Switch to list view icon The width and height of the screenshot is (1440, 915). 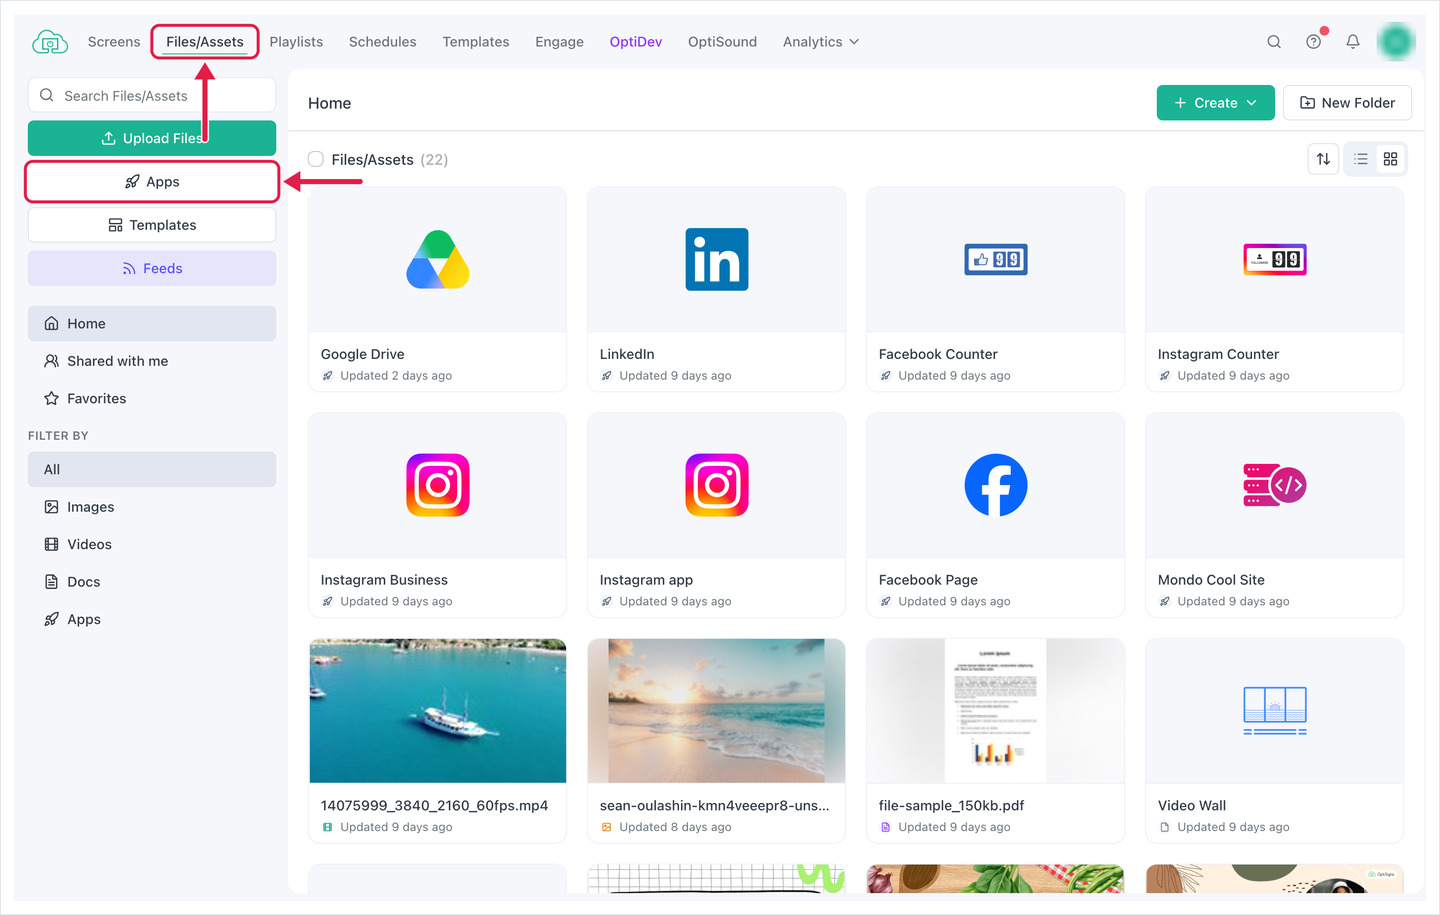[x=1361, y=159]
